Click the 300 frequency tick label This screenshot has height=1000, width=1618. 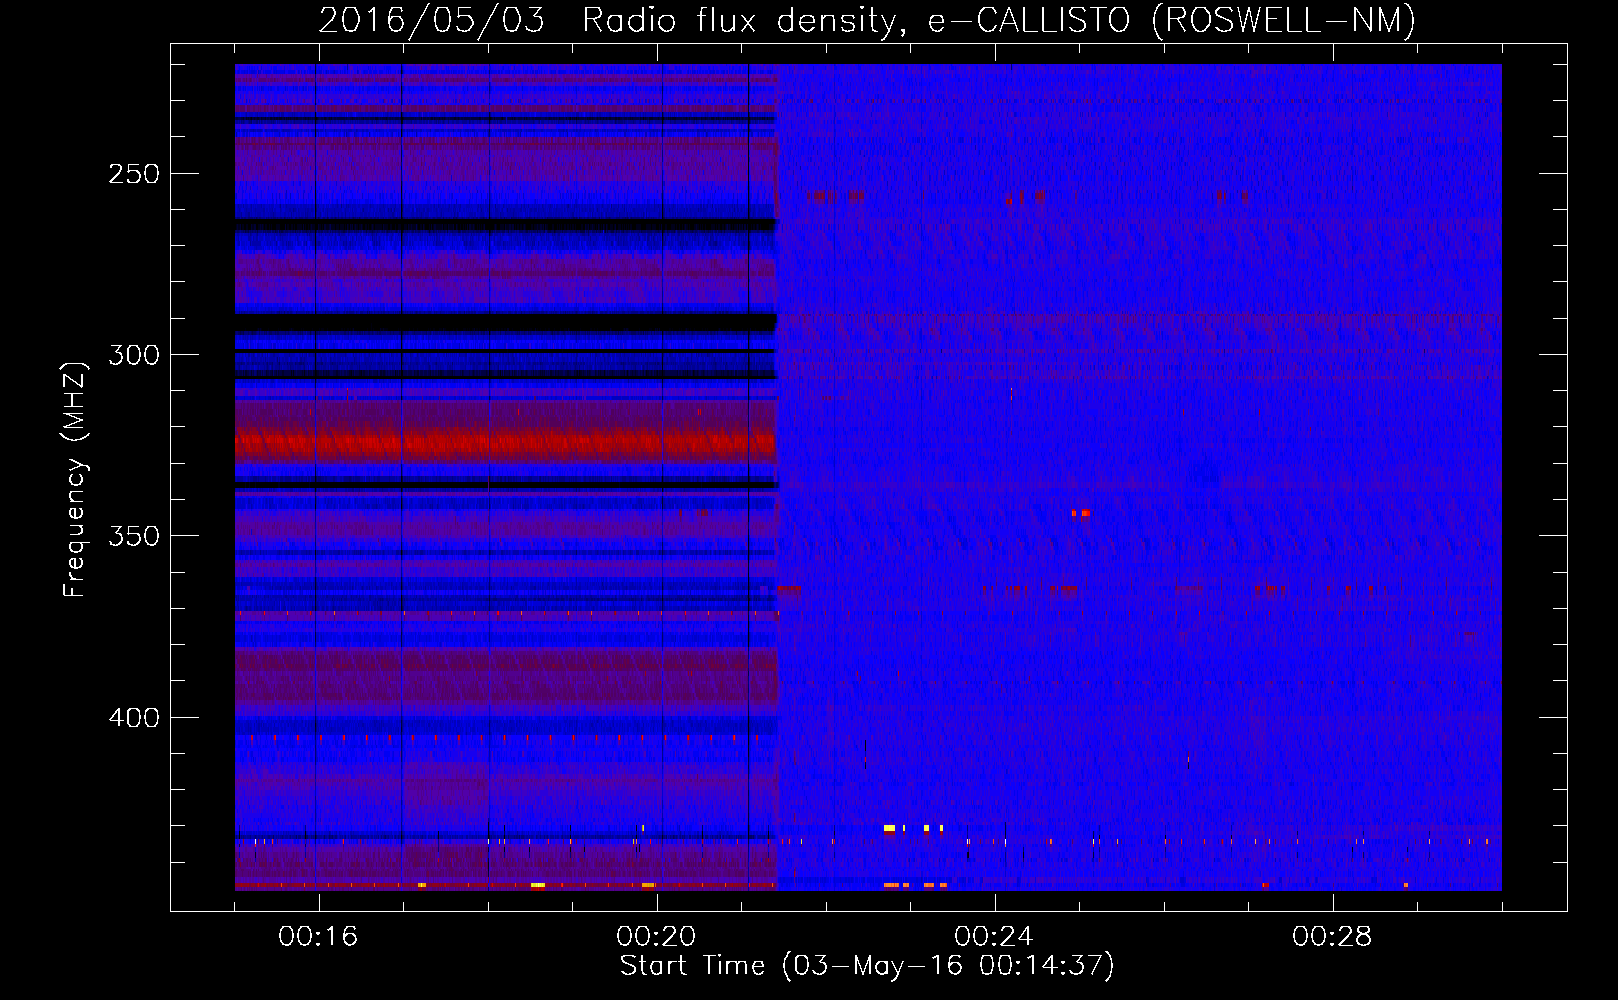coord(134,355)
